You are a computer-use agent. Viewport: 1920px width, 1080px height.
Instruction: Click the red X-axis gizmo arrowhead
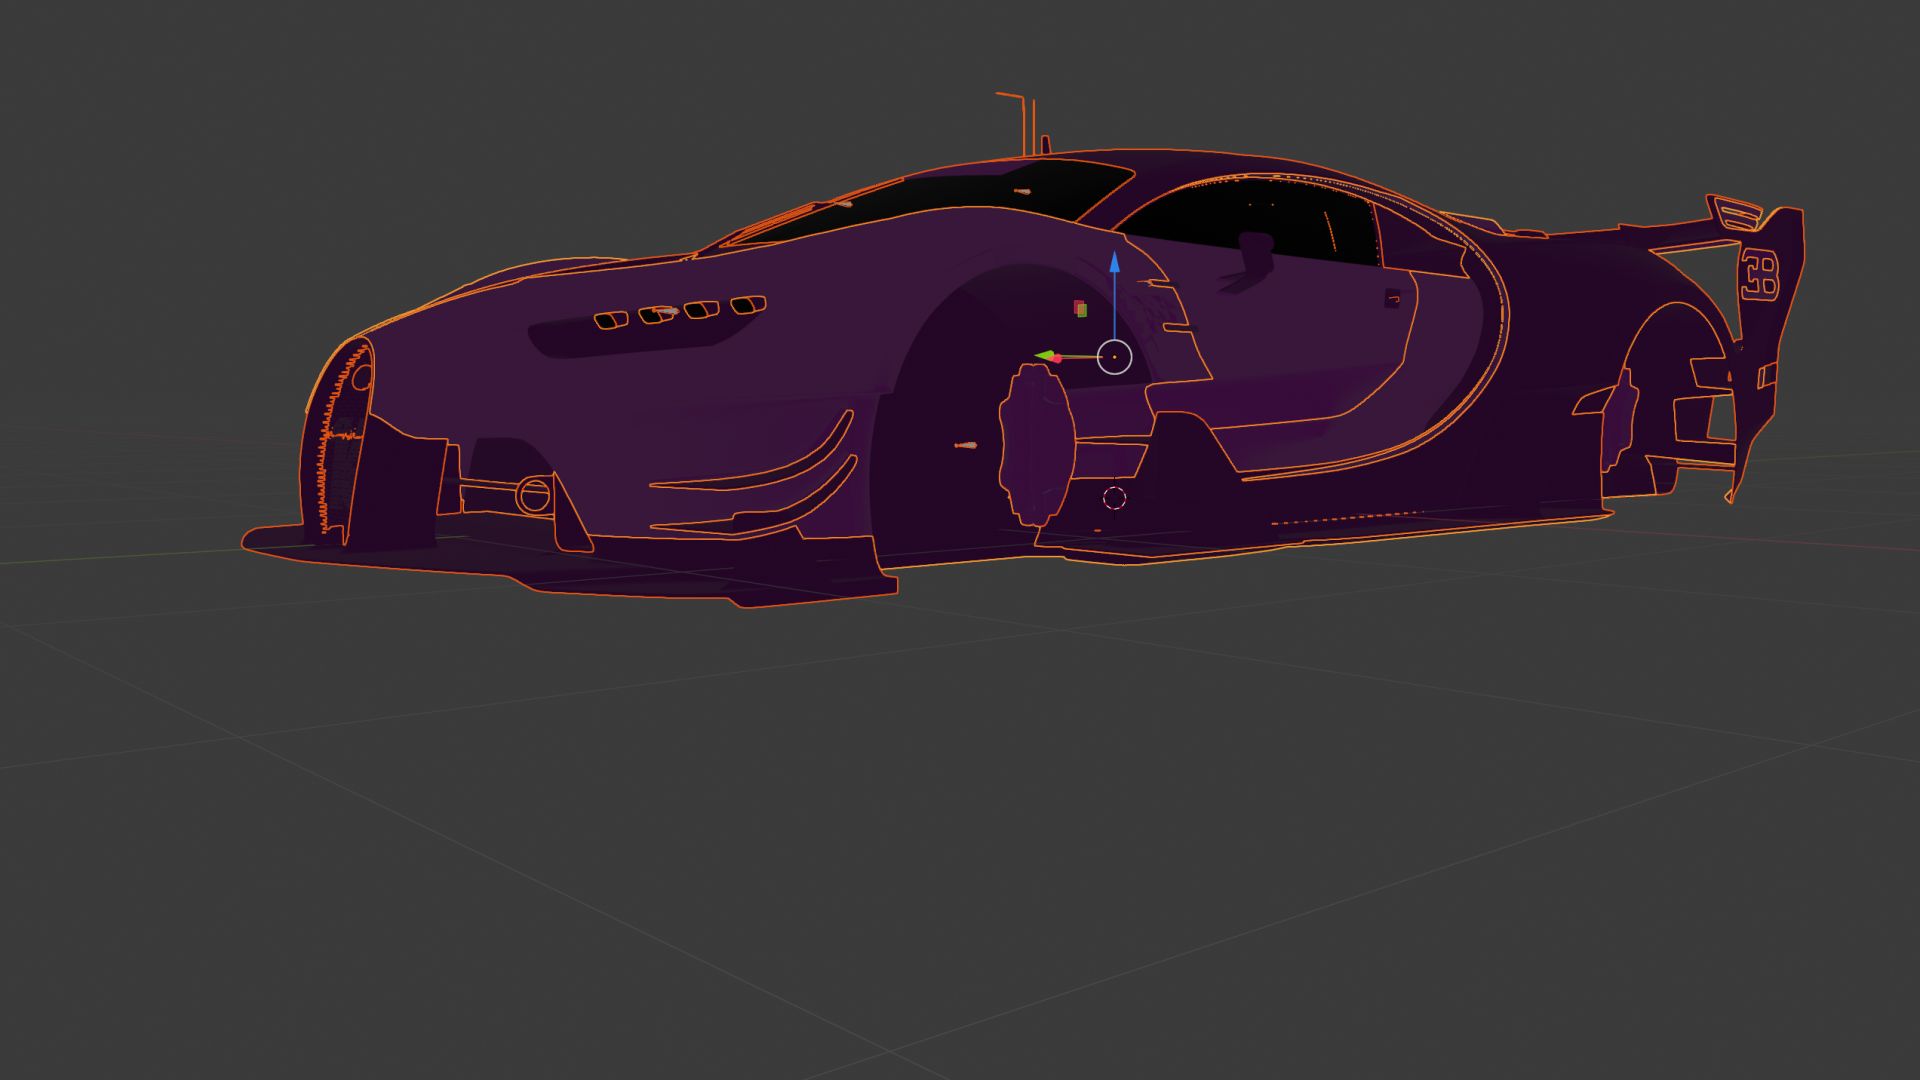pos(1057,358)
